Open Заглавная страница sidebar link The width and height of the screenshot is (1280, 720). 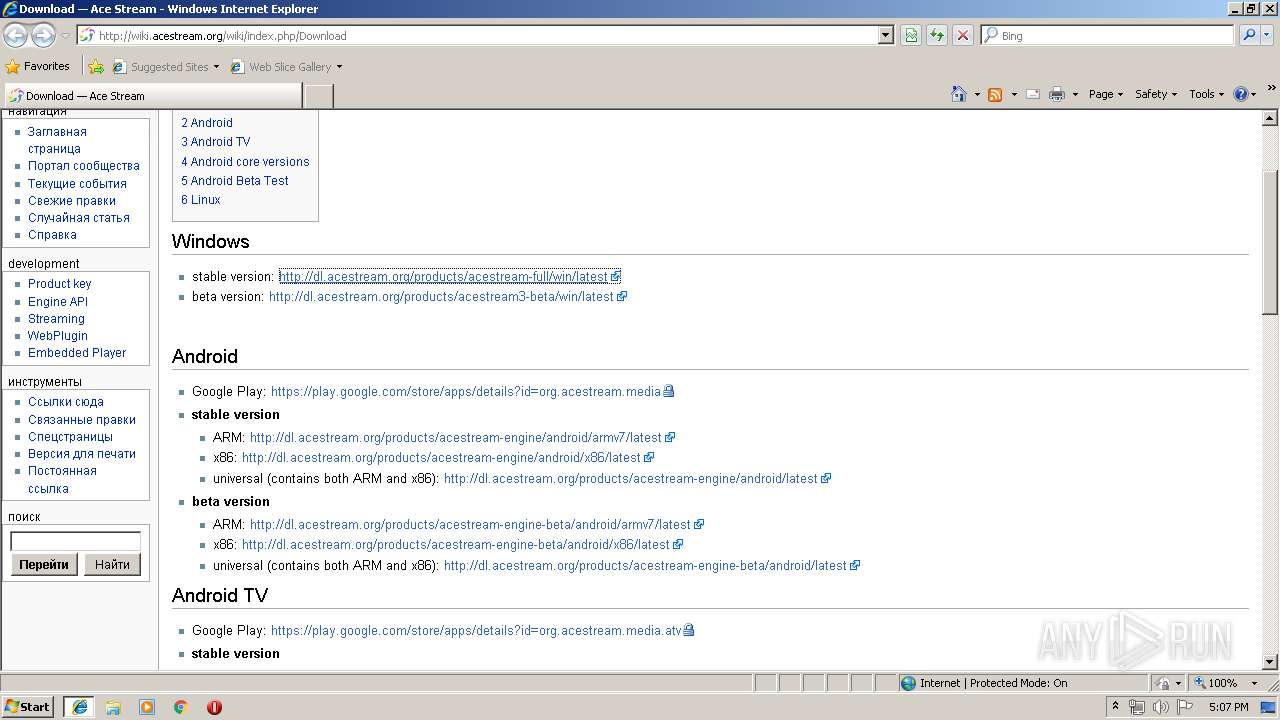coord(57,140)
